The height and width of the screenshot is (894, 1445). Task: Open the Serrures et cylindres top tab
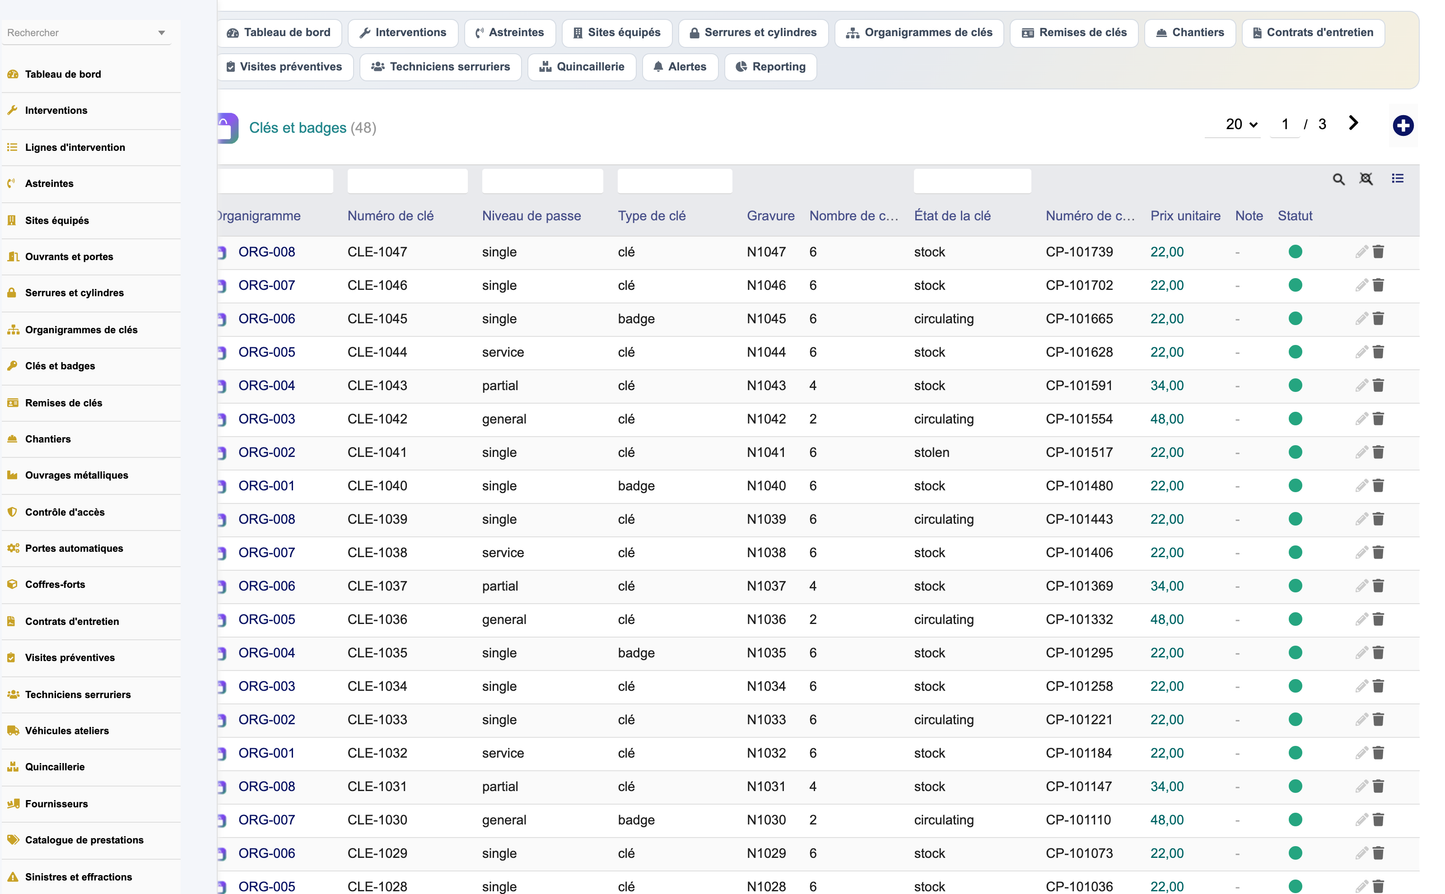point(753,33)
